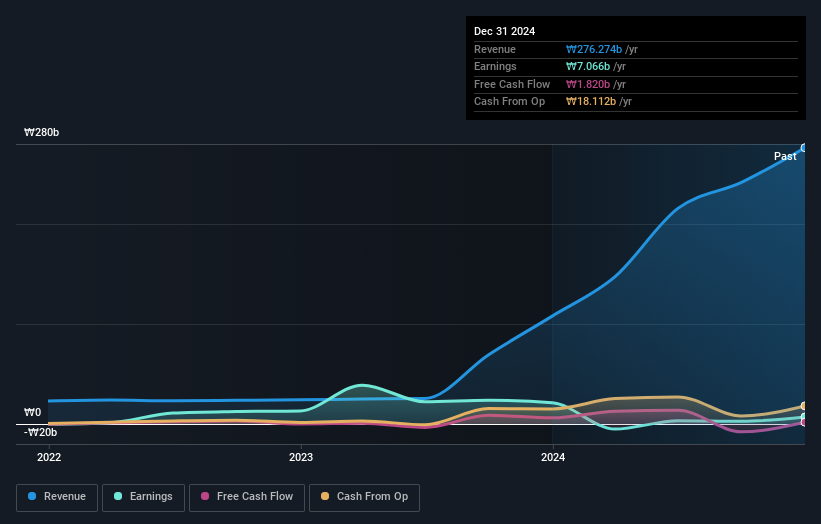821x524 pixels.
Task: Click the Cash From Op label in tooltip
Action: coord(509,102)
